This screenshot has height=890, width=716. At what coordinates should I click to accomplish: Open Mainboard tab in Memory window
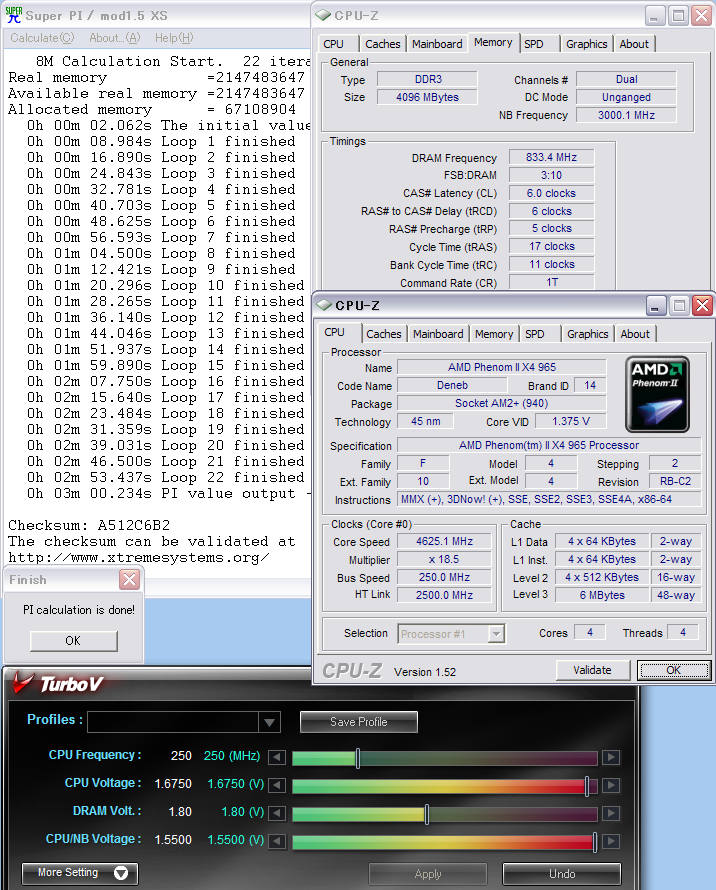point(437,44)
